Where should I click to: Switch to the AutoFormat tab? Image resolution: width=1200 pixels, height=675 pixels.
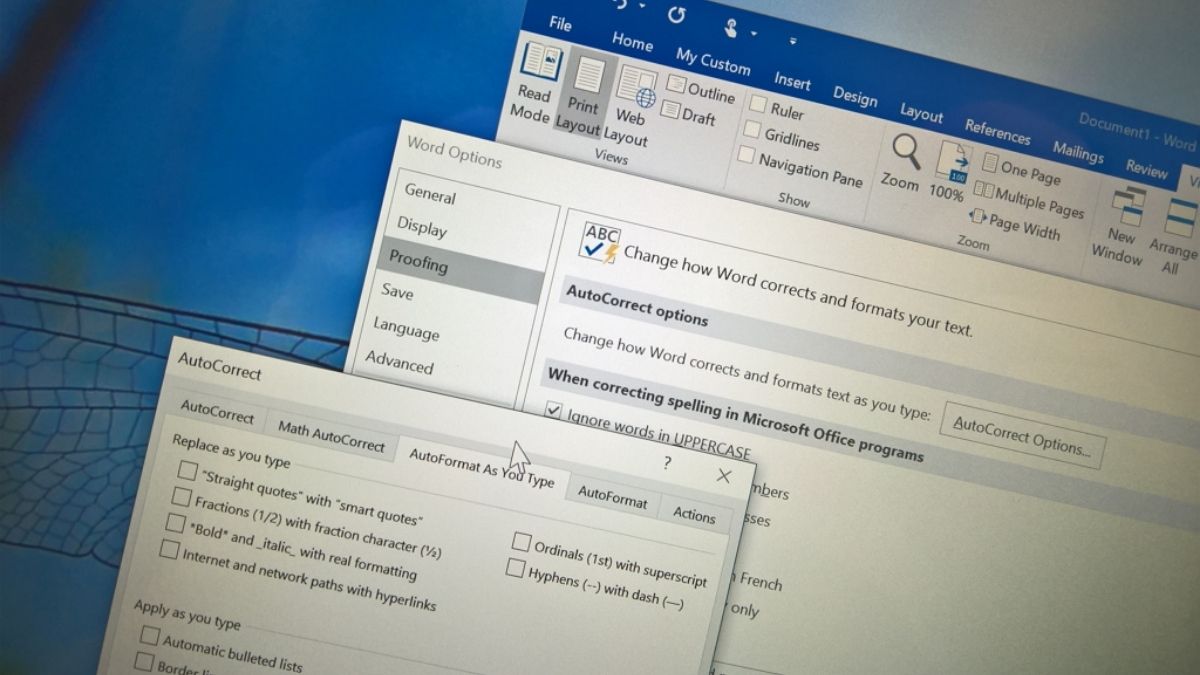[x=612, y=498]
